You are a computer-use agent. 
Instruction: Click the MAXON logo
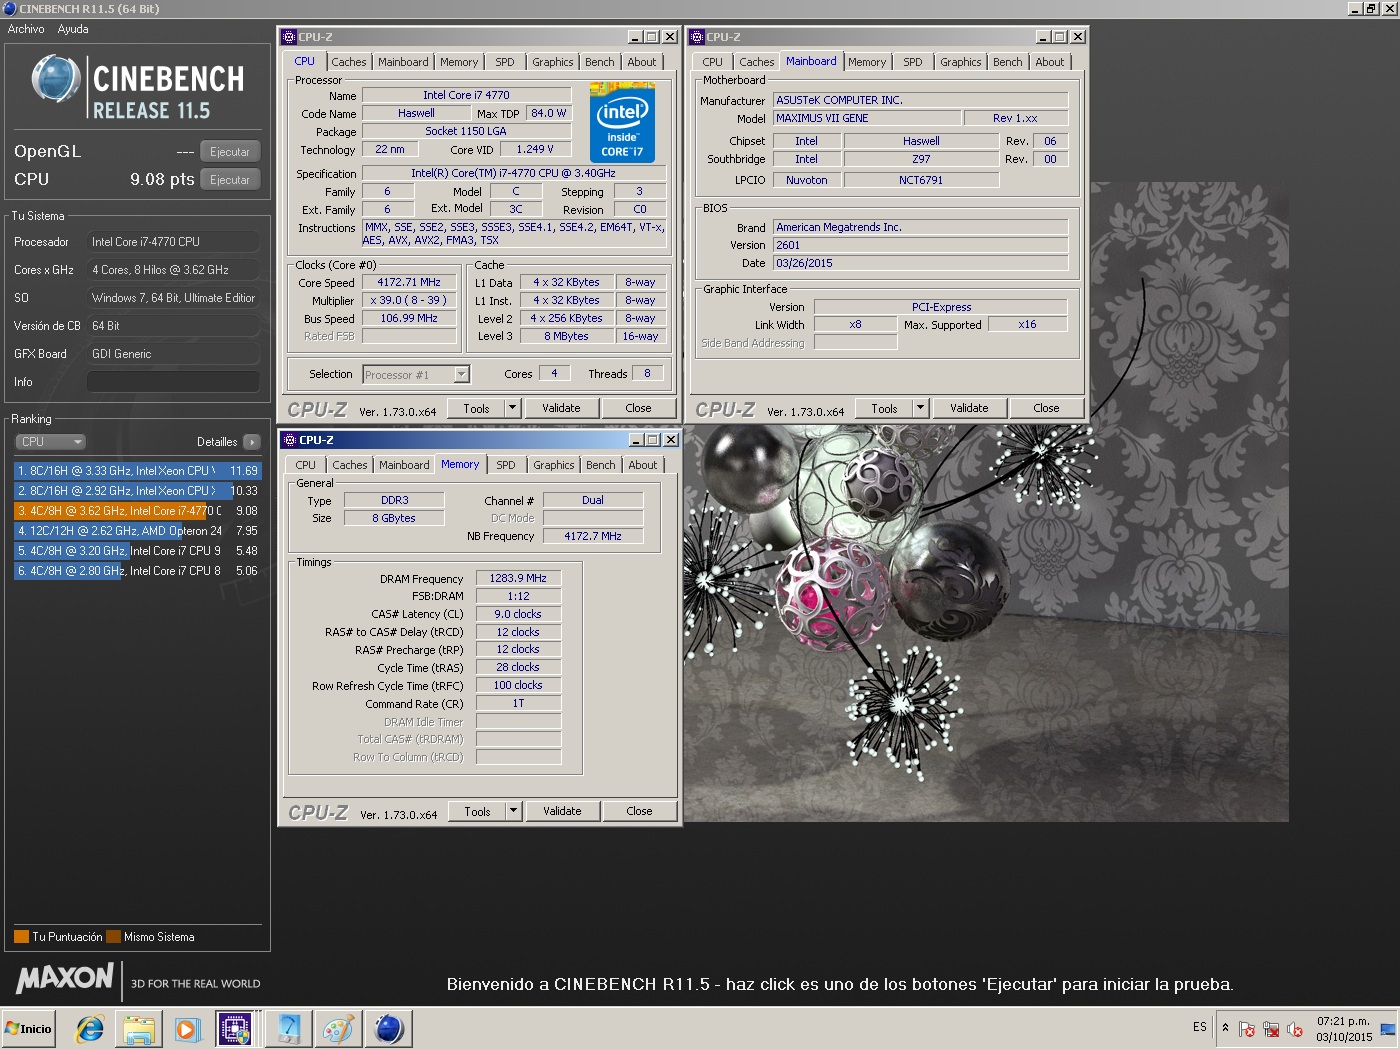click(x=66, y=978)
